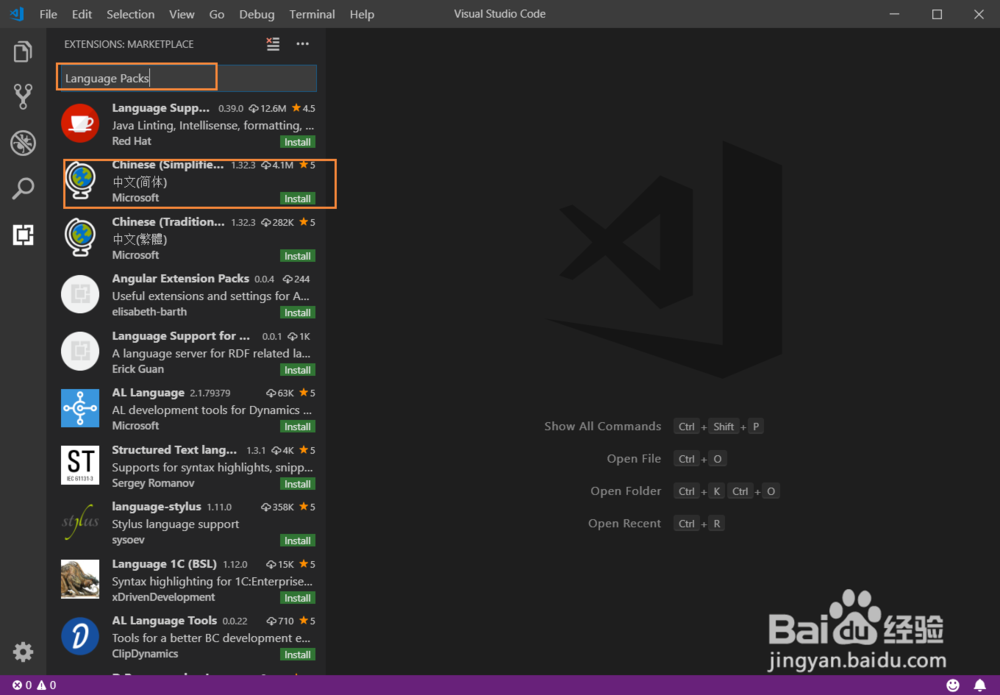Open the View menu

[x=182, y=14]
